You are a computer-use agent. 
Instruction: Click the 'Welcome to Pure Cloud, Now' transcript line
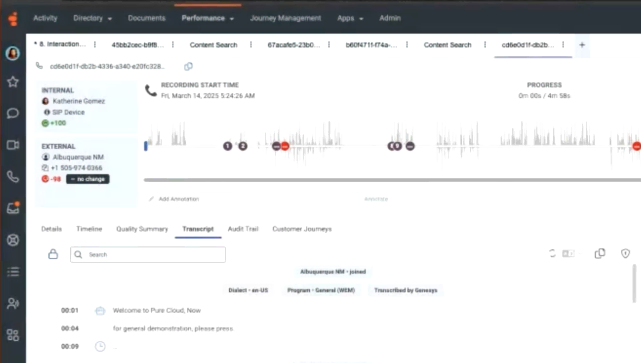157,310
